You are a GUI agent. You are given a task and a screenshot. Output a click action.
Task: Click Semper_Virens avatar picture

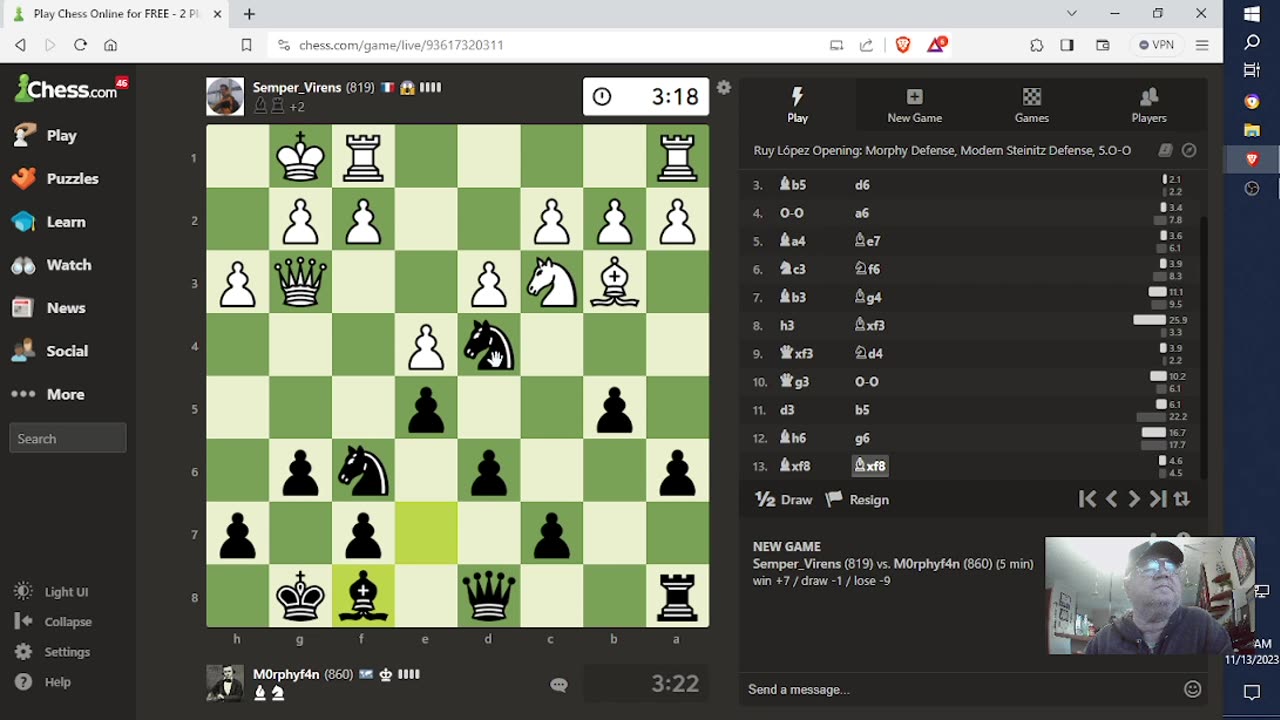225,97
